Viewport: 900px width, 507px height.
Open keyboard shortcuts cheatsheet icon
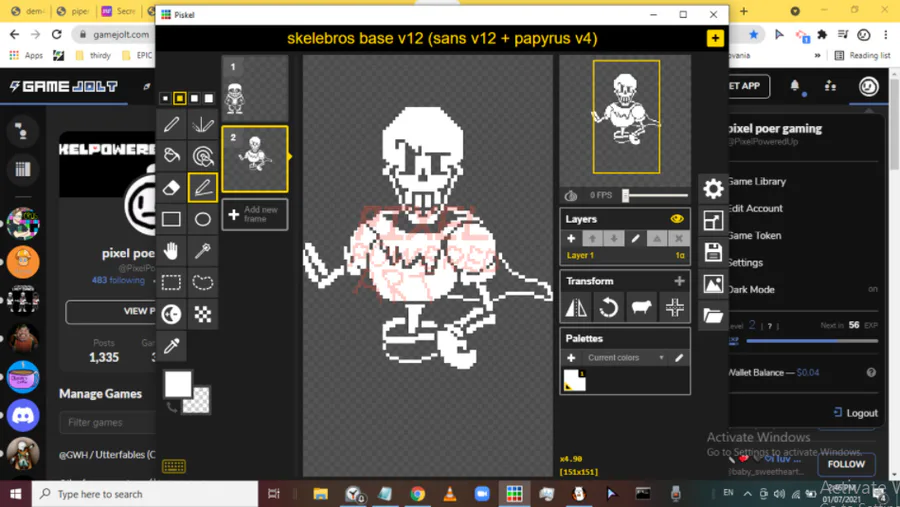click(x=174, y=466)
